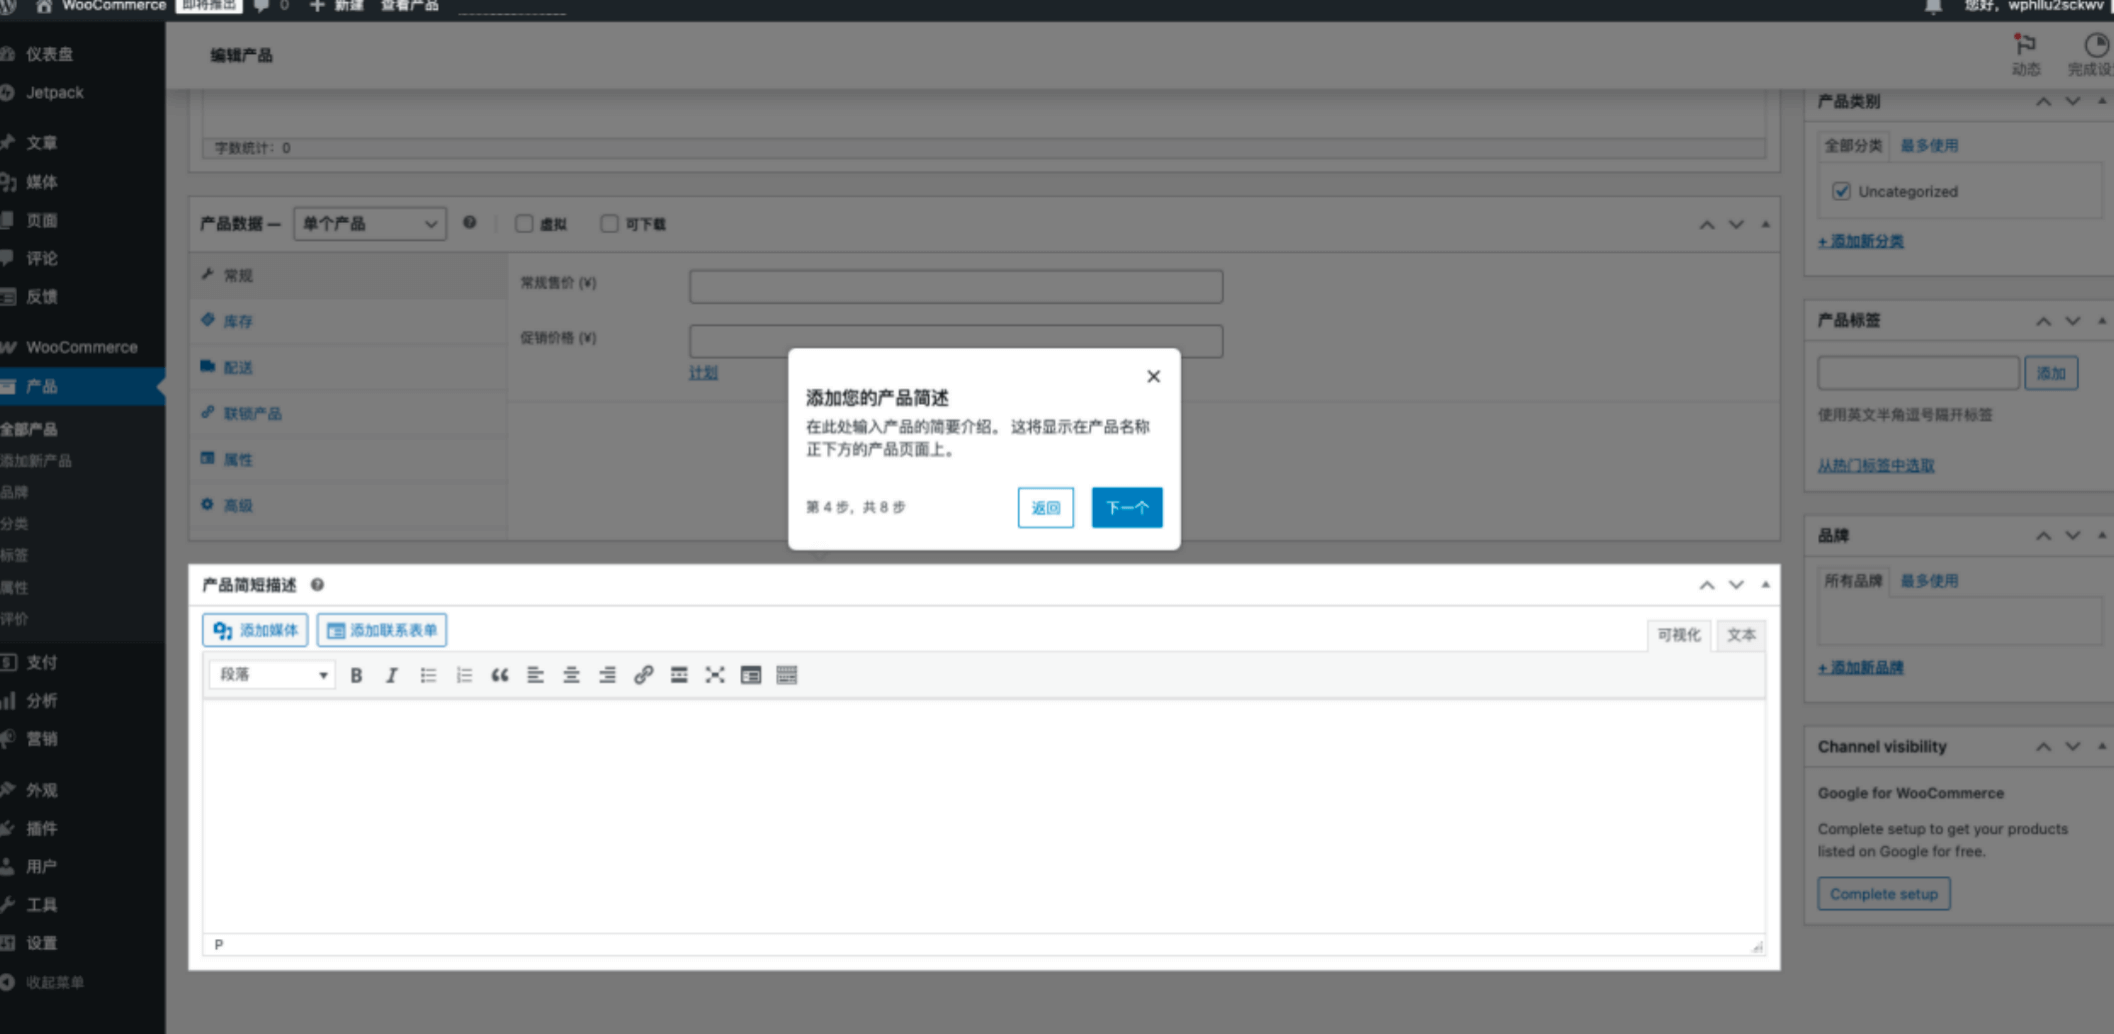Center align text in the editor
The image size is (2114, 1034).
(571, 675)
